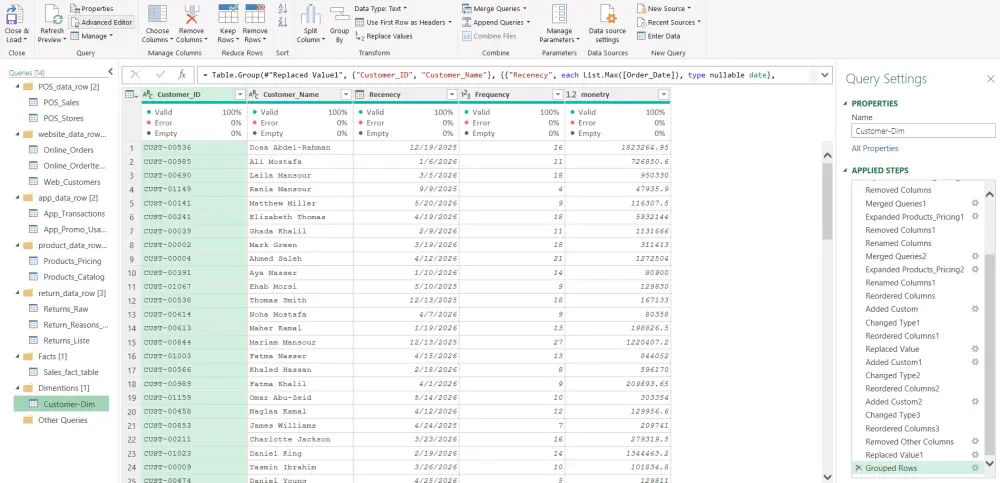Expand the formula bar with chevron

(825, 75)
